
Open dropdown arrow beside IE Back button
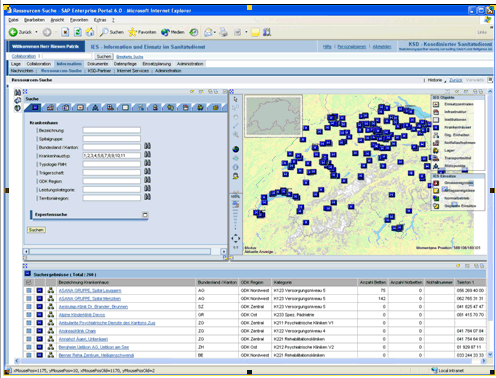(x=36, y=32)
